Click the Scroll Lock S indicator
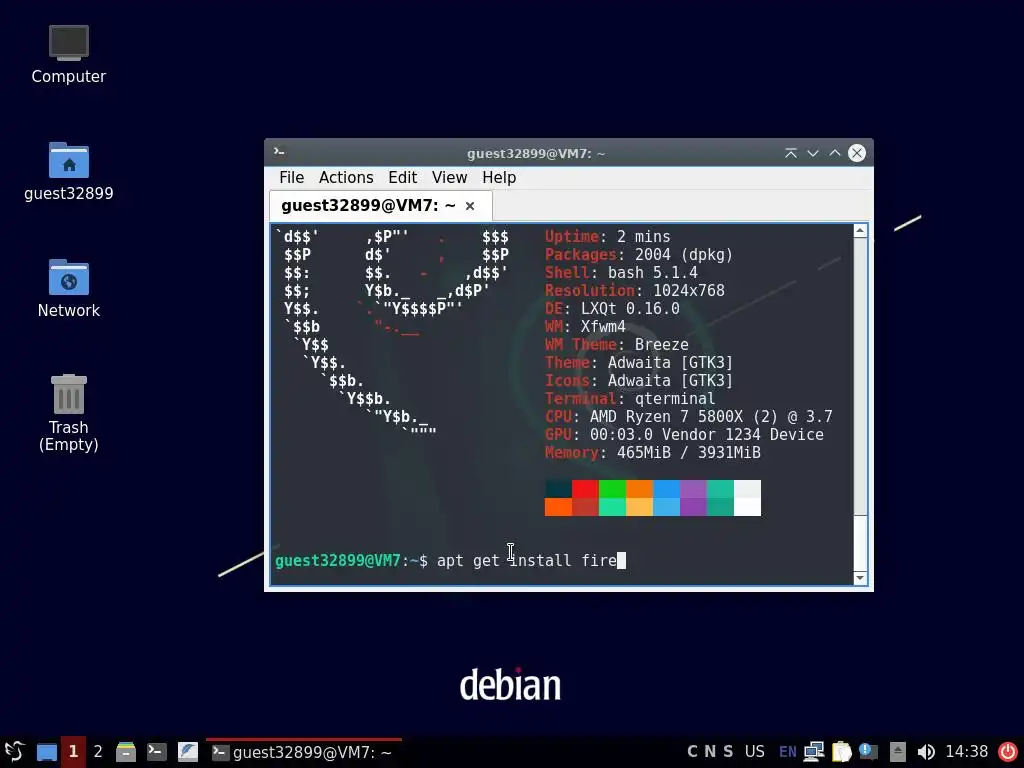Viewport: 1024px width, 768px height. tap(728, 752)
